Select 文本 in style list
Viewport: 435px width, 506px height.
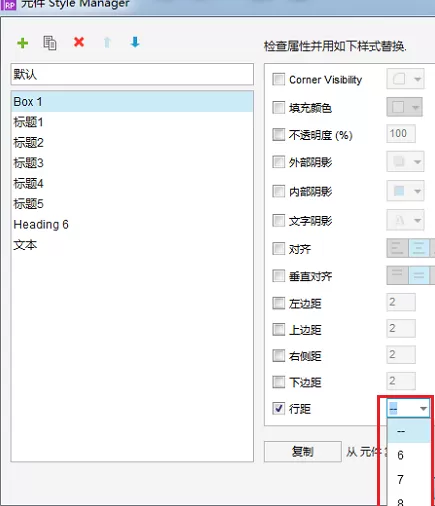[132, 245]
